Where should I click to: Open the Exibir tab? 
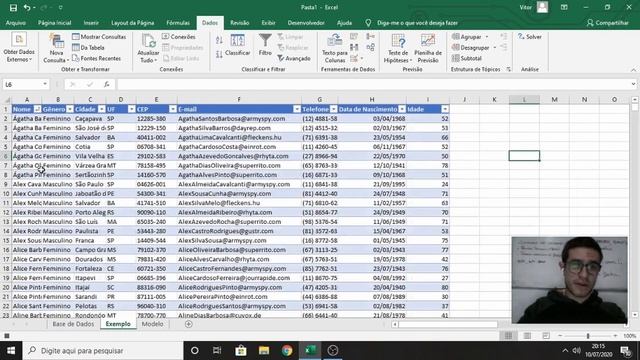(x=268, y=23)
